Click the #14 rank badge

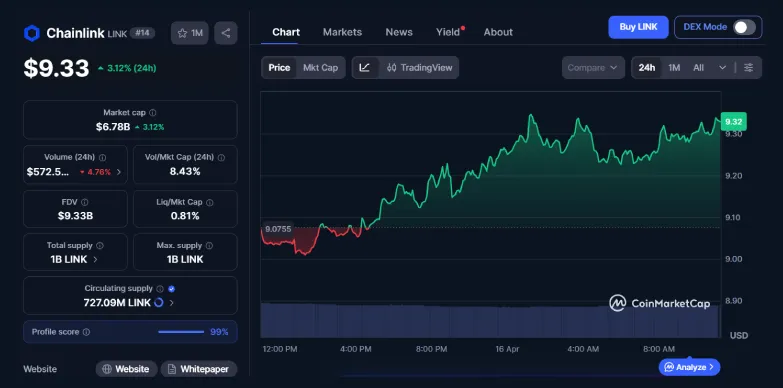(x=142, y=33)
